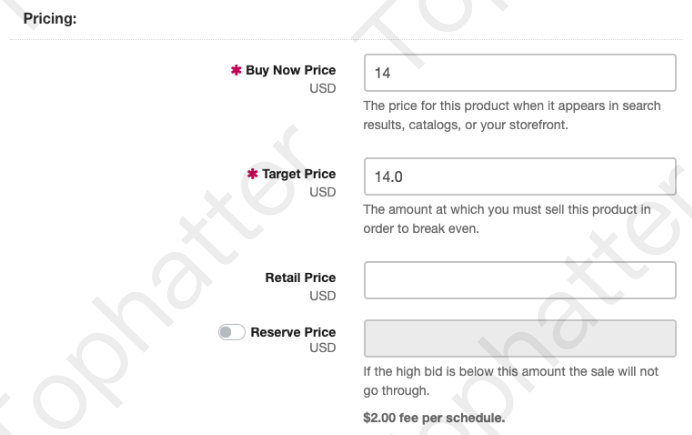Click the USD text under Retail Price

pyautogui.click(x=322, y=296)
